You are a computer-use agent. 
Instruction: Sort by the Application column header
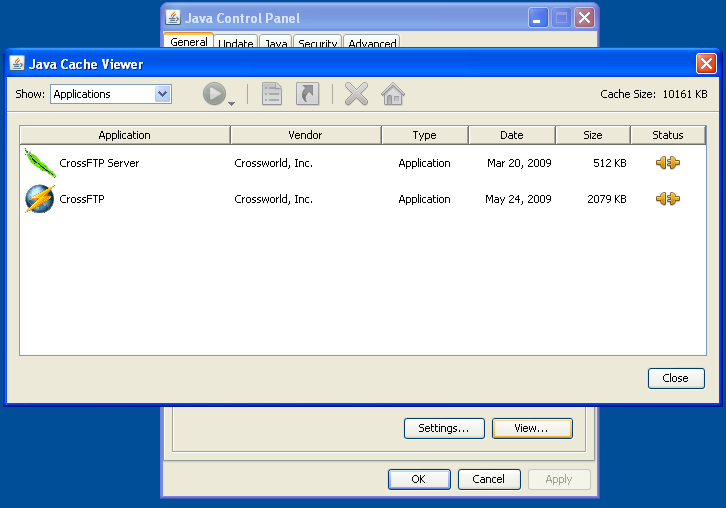point(125,135)
